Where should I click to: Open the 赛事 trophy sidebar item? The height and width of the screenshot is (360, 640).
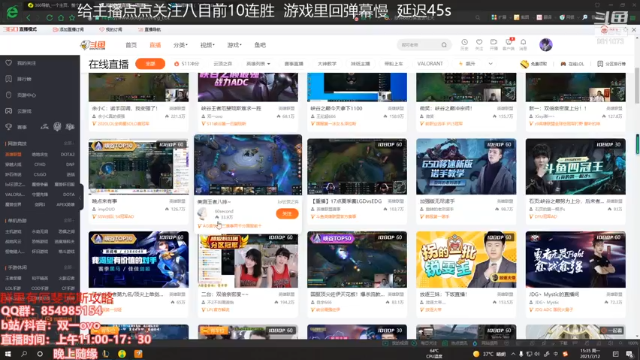click(16, 127)
